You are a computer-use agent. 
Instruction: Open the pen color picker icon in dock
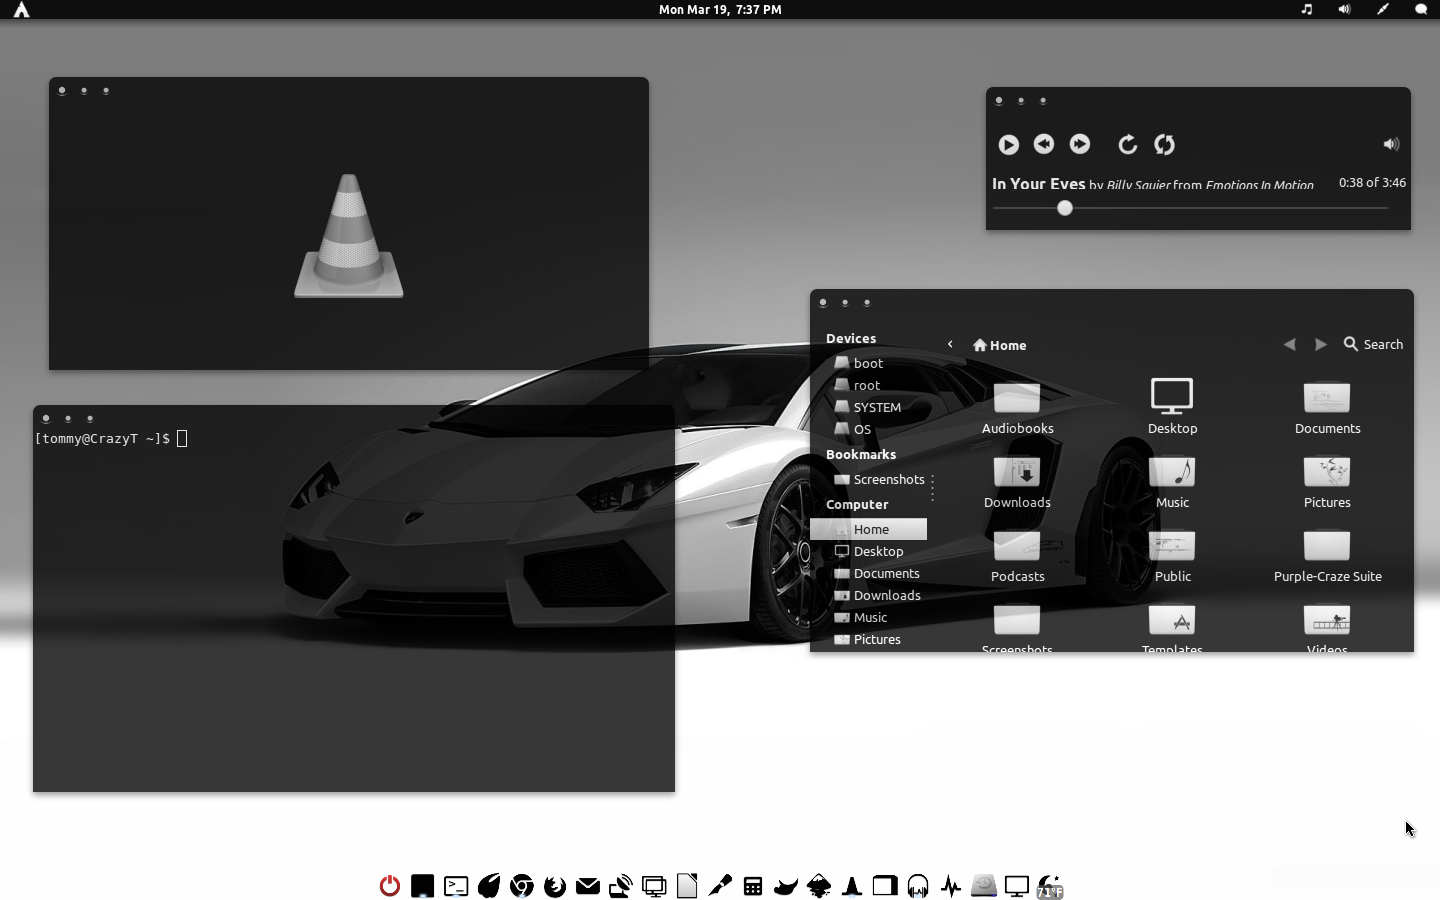point(720,886)
